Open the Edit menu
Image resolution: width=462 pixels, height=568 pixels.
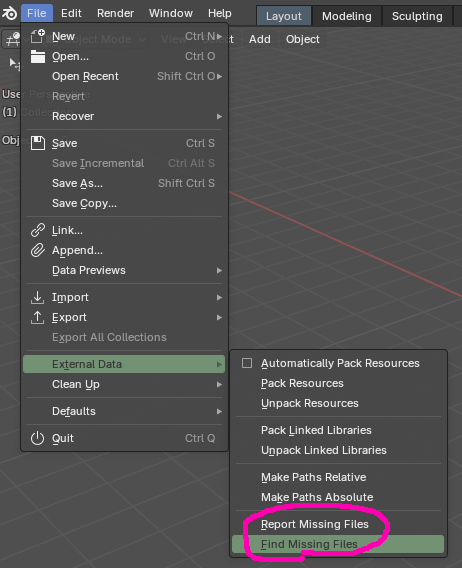point(71,13)
